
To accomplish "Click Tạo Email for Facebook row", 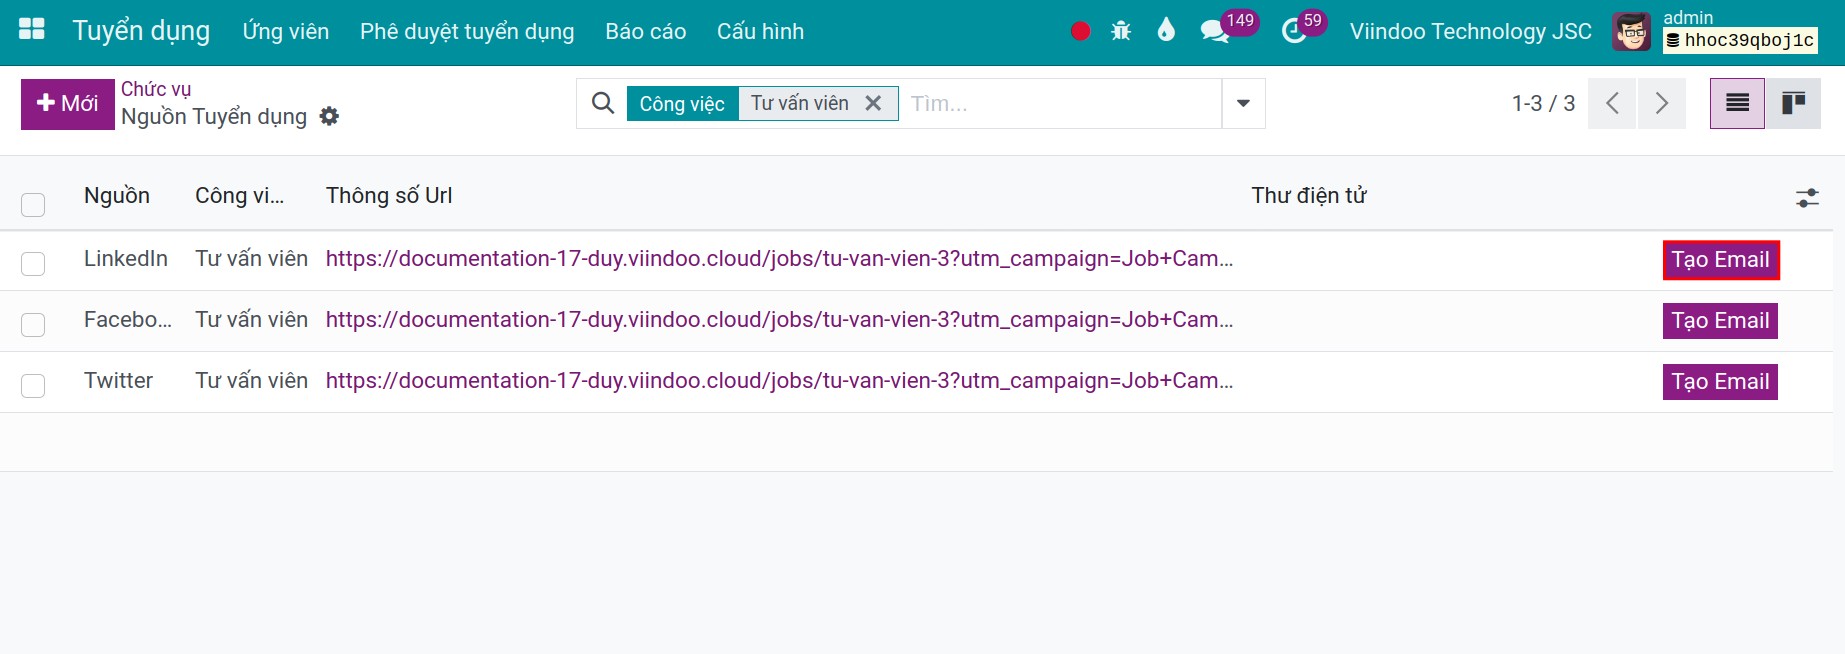I will [x=1720, y=321].
